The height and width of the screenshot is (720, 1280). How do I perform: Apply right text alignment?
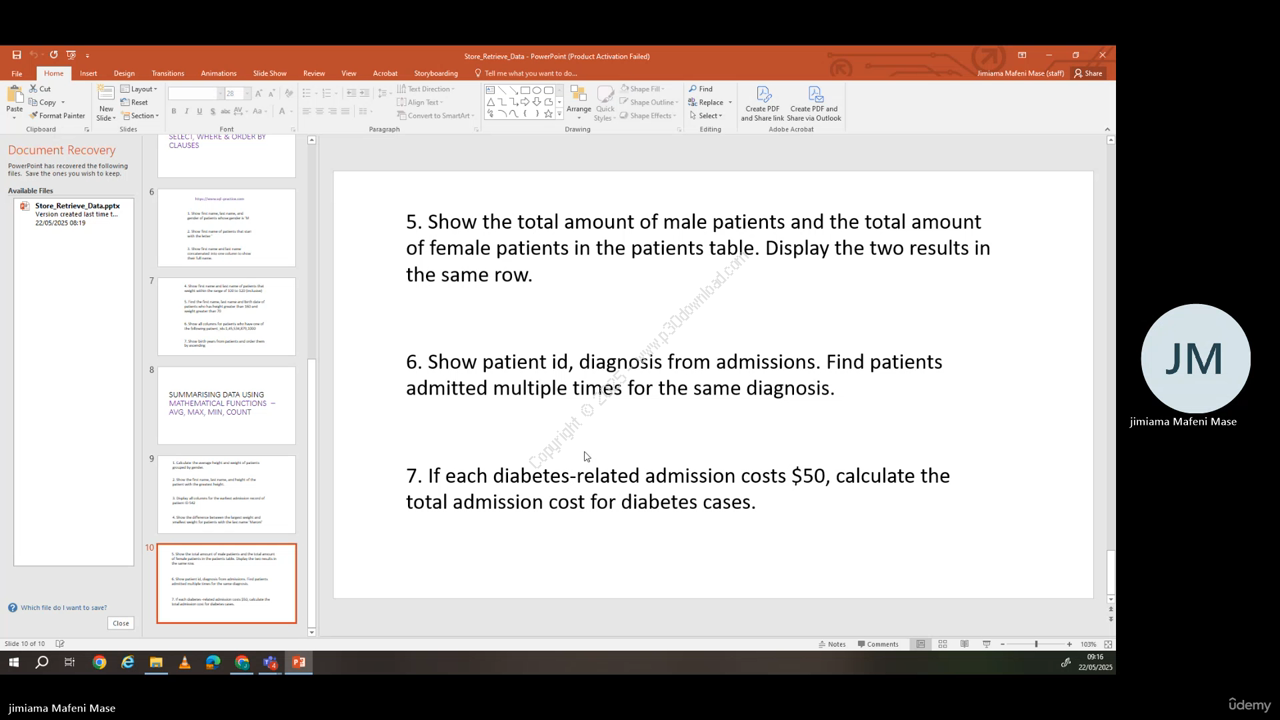(x=333, y=111)
